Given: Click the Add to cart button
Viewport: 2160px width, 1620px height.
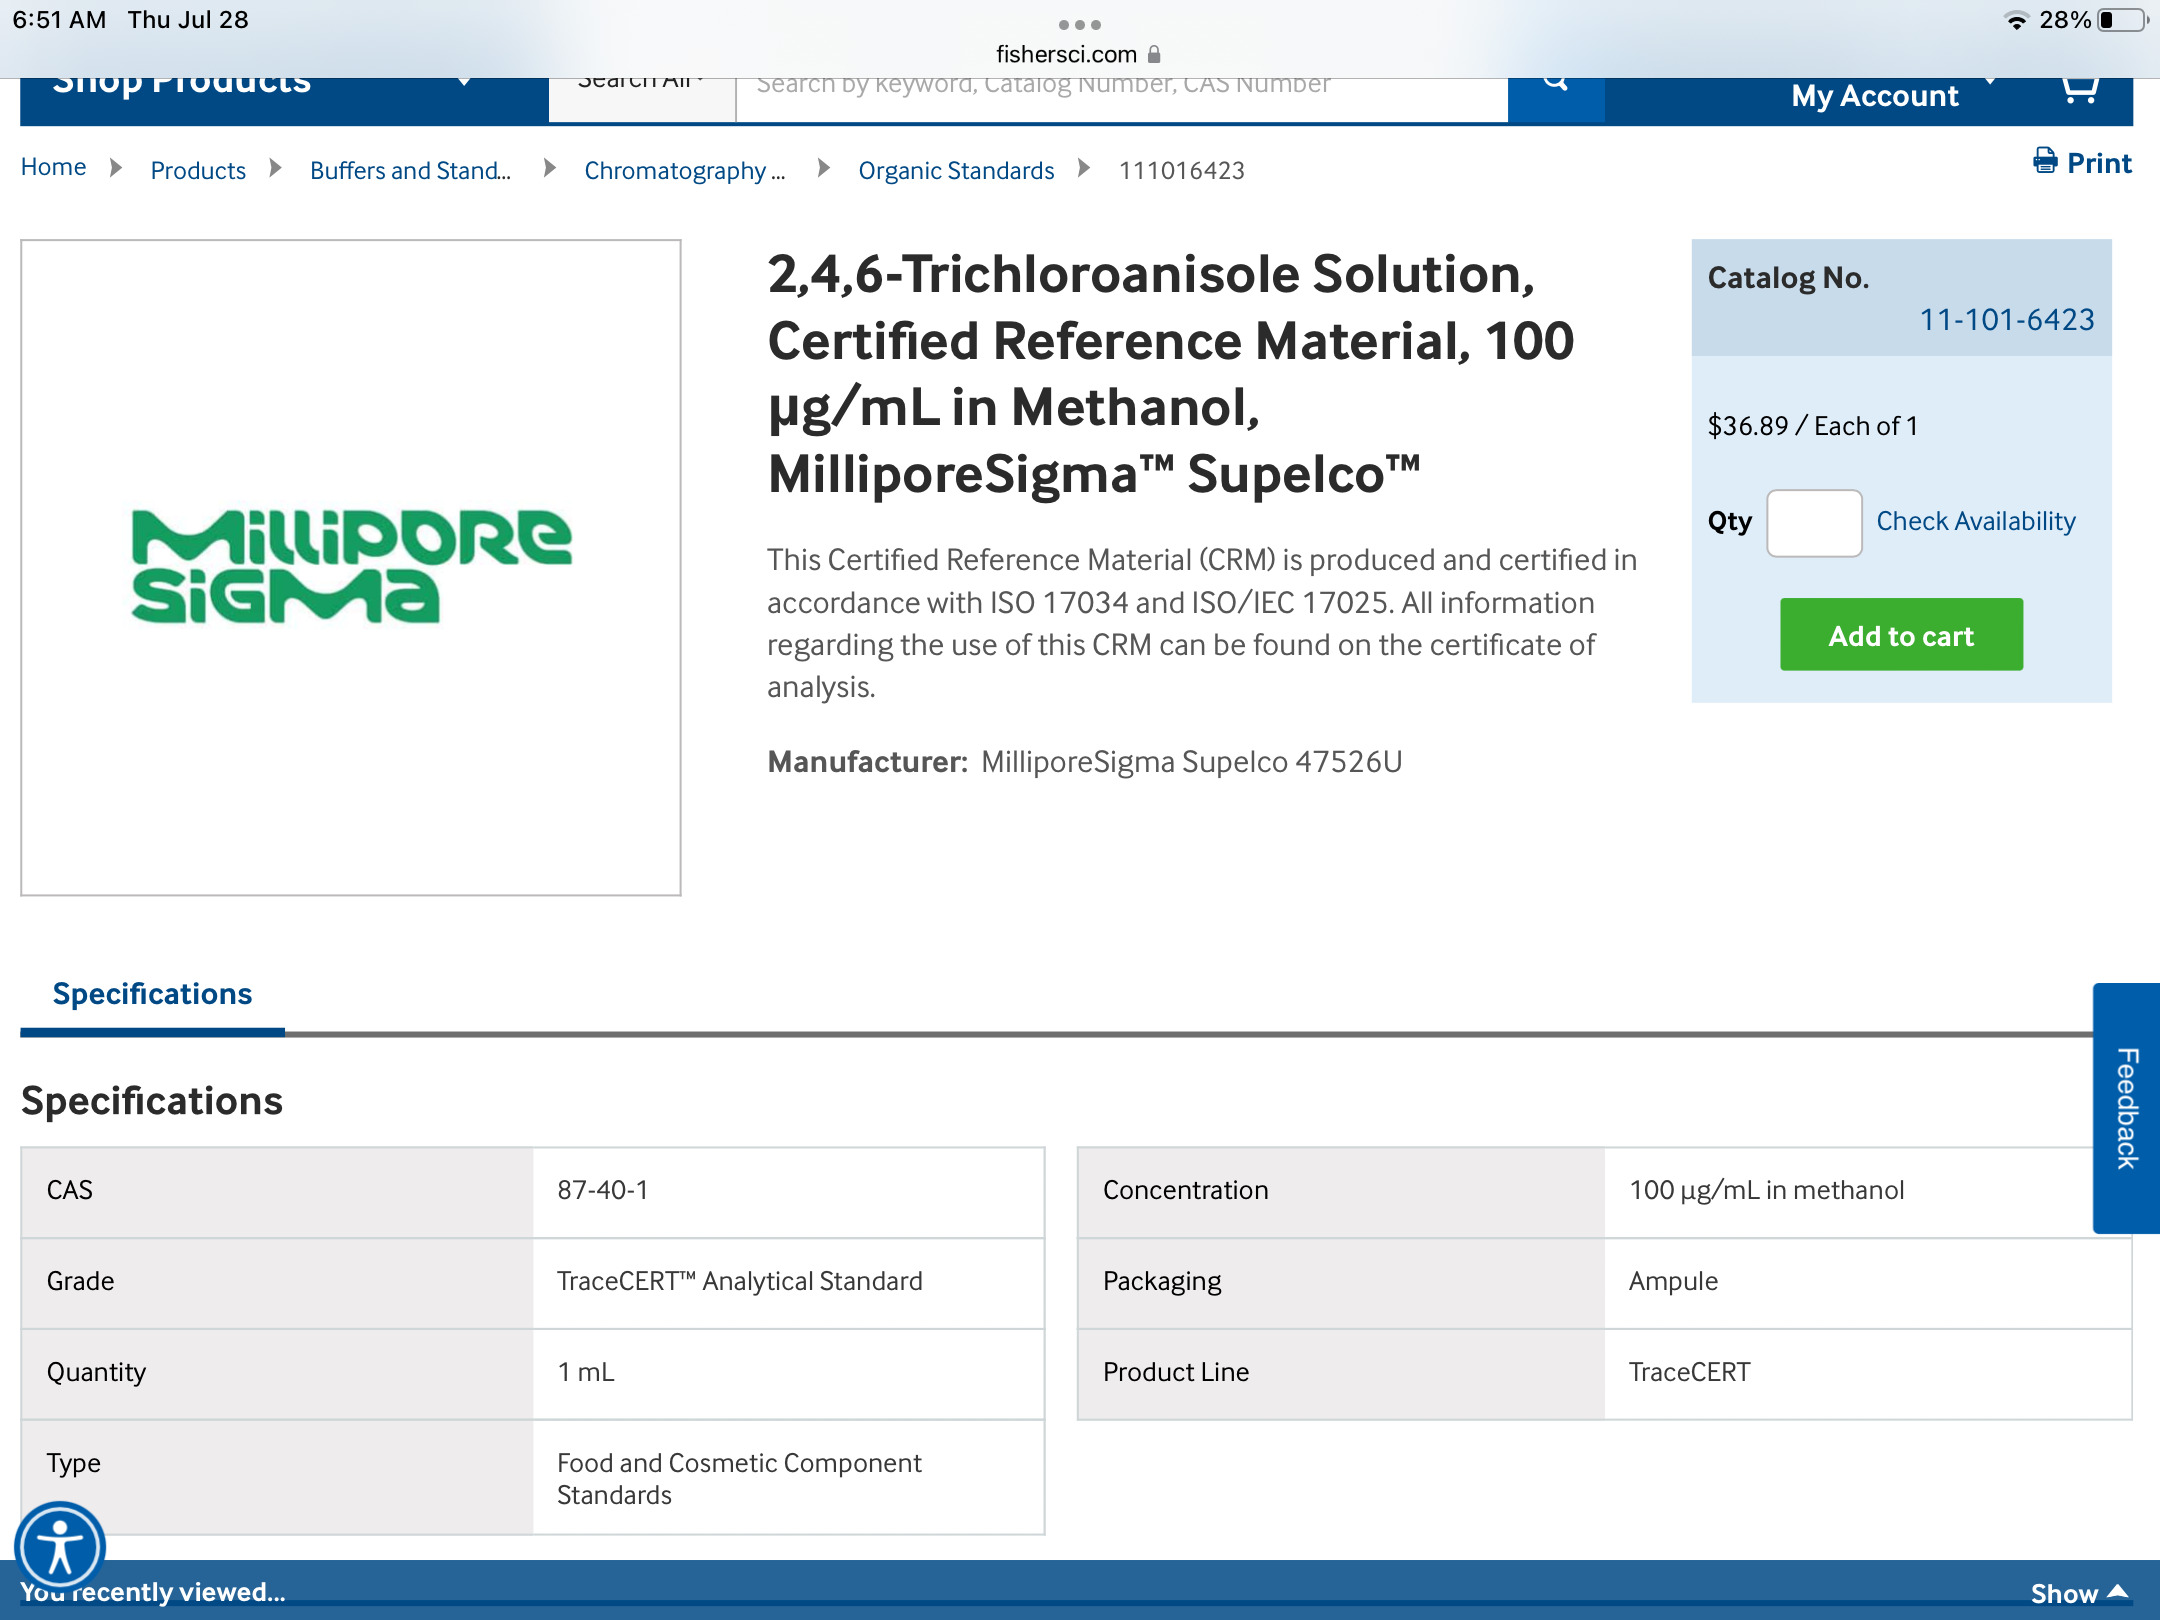Looking at the screenshot, I should (1901, 635).
